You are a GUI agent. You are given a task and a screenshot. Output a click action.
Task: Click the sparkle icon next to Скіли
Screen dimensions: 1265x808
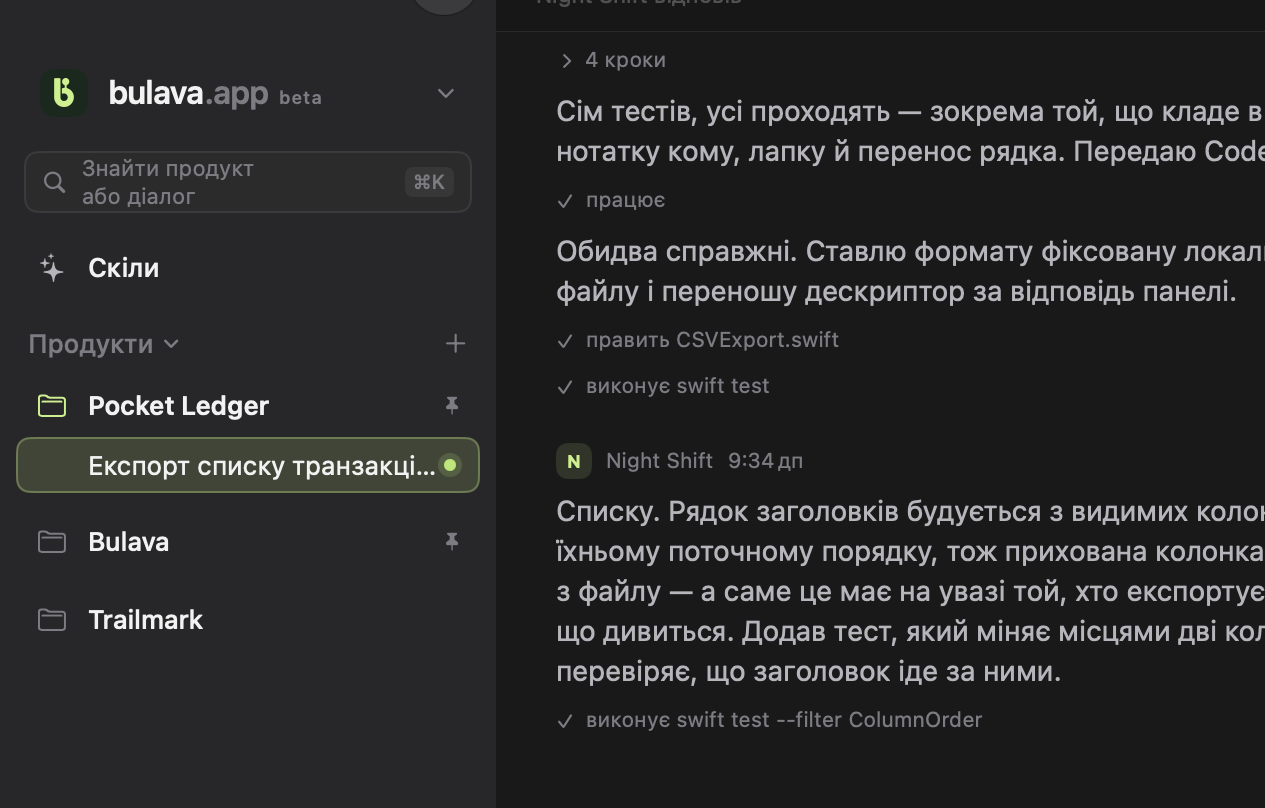pos(52,268)
